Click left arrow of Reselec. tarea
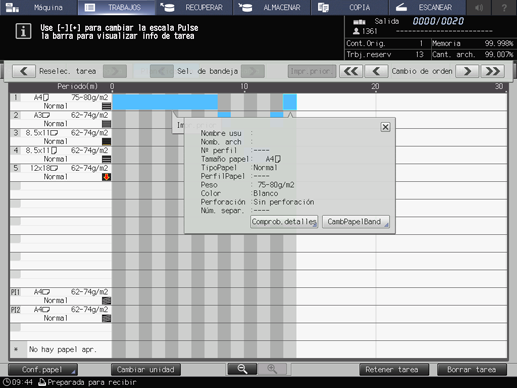The height and width of the screenshot is (388, 517). [x=24, y=71]
